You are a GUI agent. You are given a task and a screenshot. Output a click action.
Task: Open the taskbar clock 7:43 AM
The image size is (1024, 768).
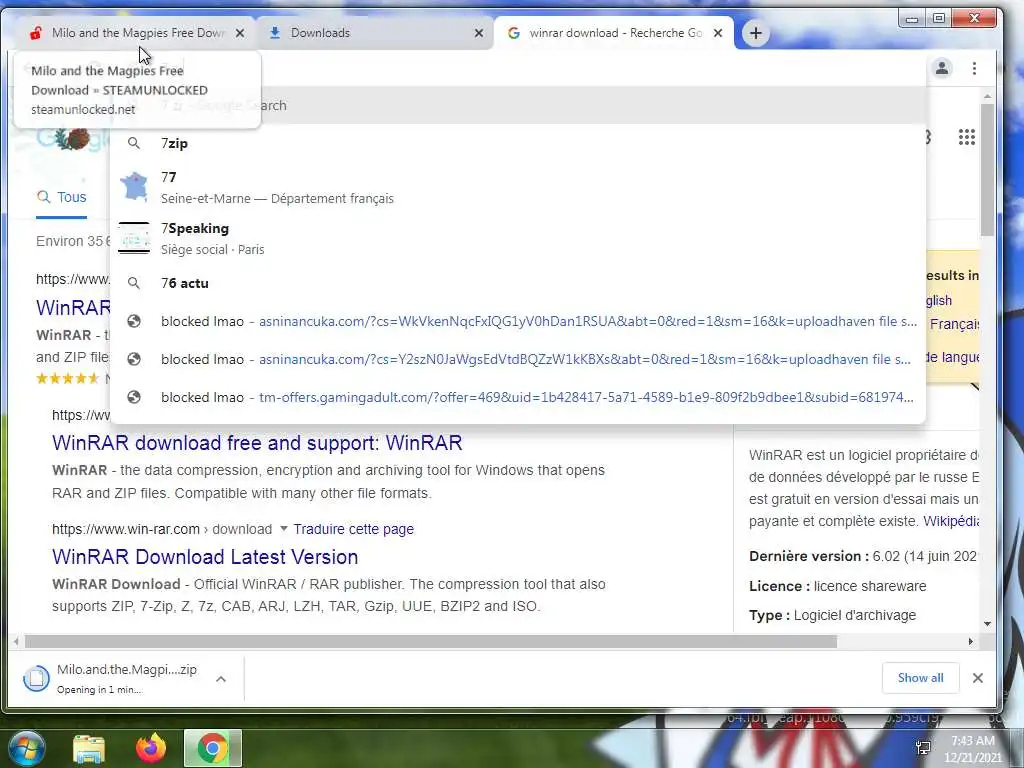point(972,749)
